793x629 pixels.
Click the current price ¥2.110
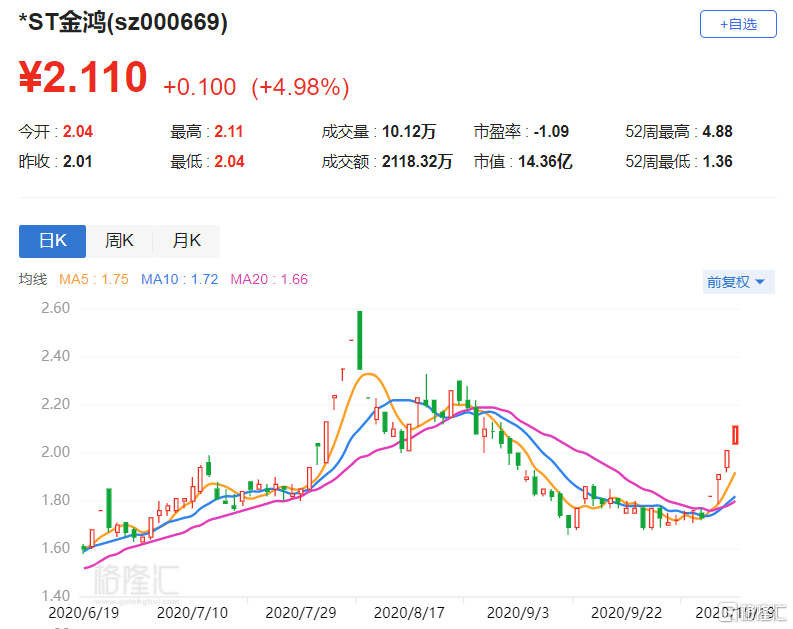pos(83,78)
